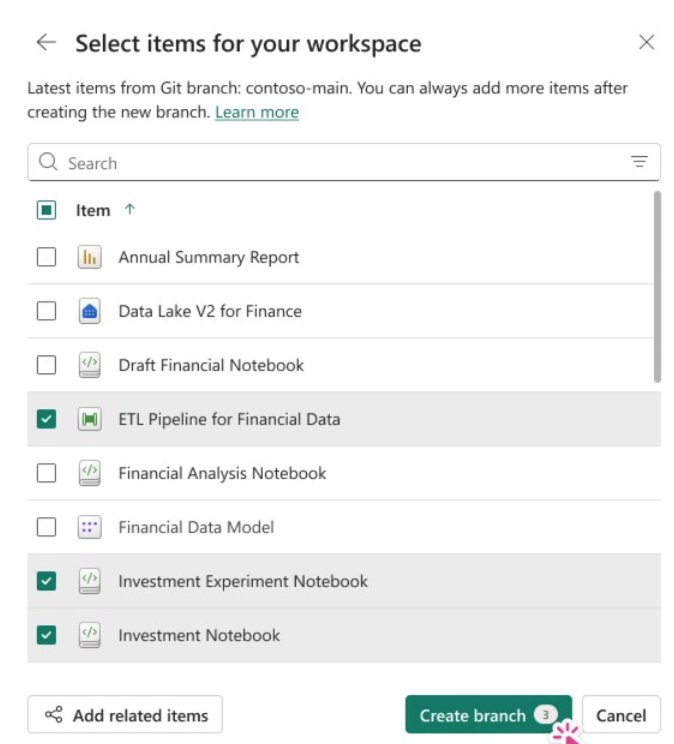Viewport: 674px width, 744px height.
Task: Click the Investment Experiment Notebook icon
Action: click(90, 581)
